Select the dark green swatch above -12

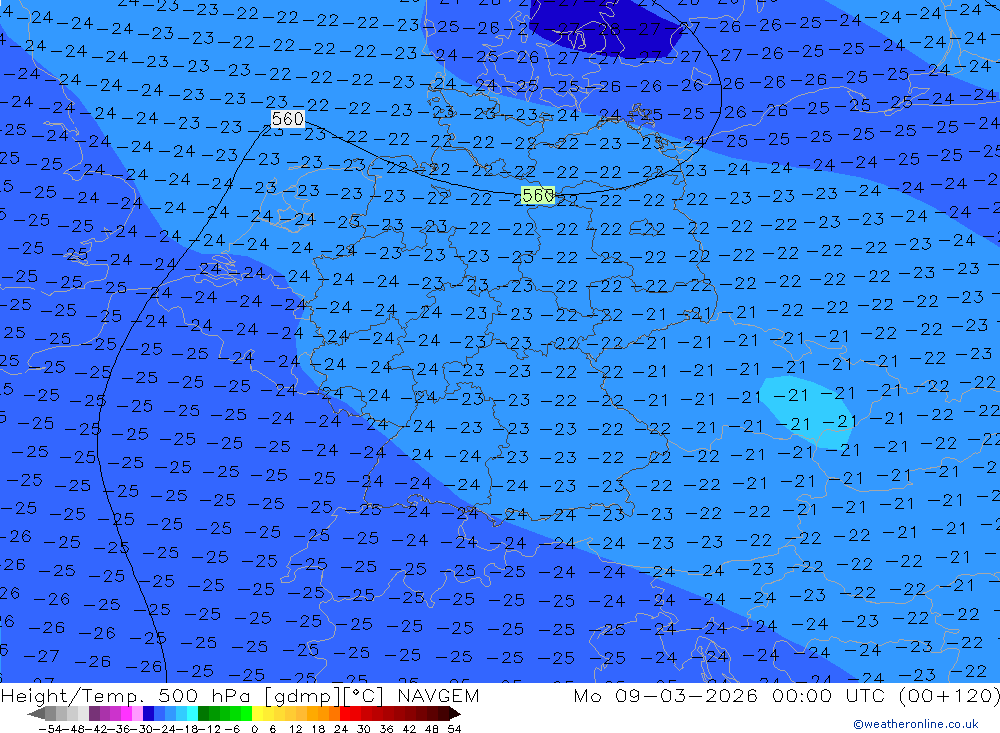click(x=203, y=713)
